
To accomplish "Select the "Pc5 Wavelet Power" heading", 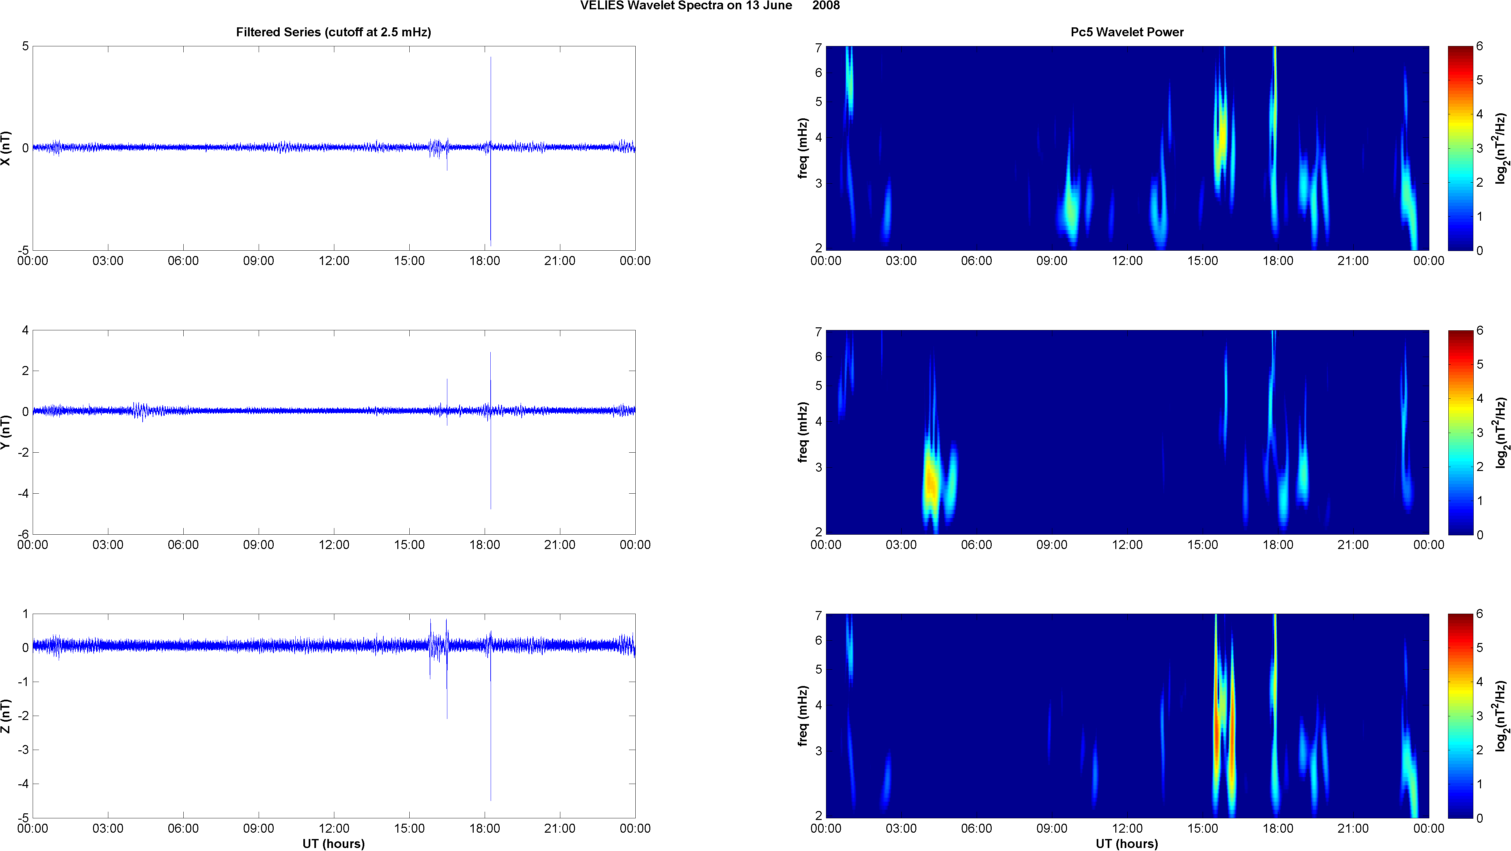I will tap(1127, 32).
